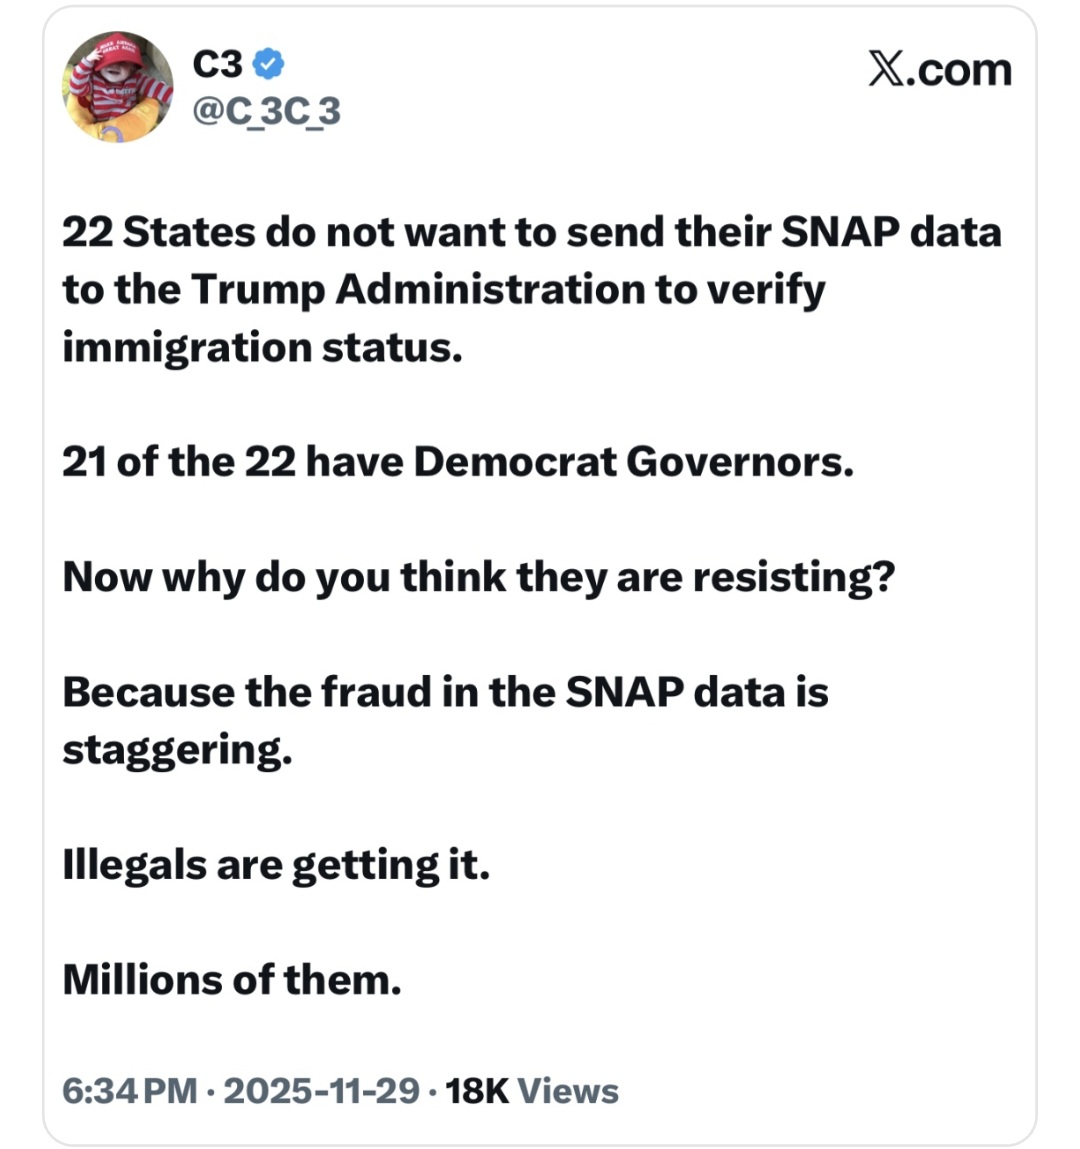Click the line starting with 22 States
The image size is (1080, 1149).
531,232
